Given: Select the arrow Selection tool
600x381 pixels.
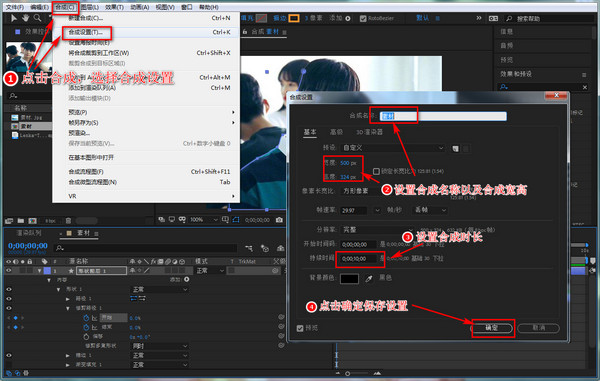Looking at the screenshot, I should coord(14,18).
